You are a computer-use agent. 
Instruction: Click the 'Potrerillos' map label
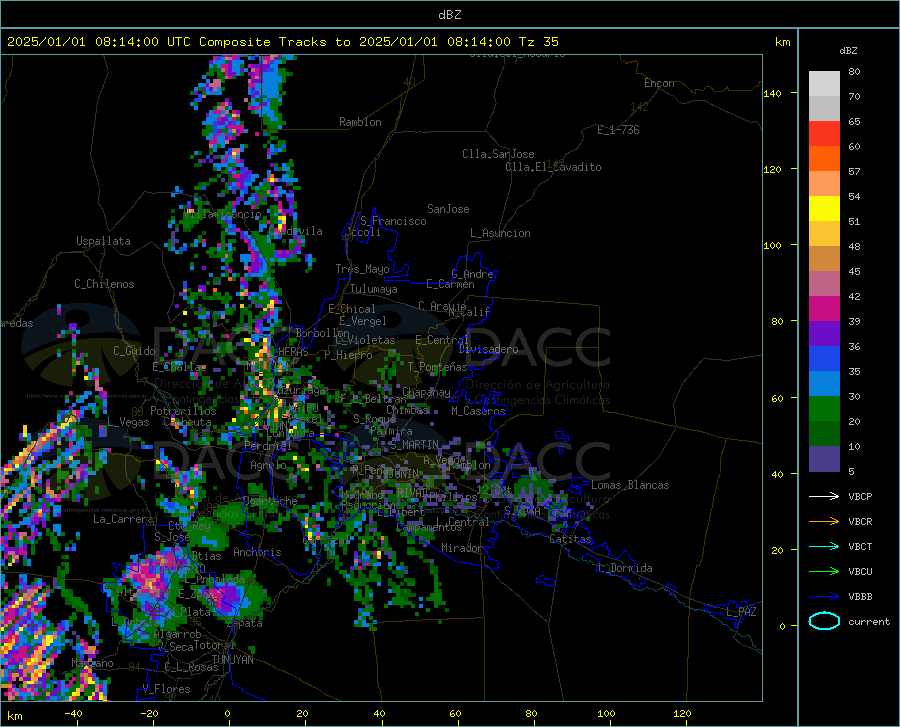[183, 411]
